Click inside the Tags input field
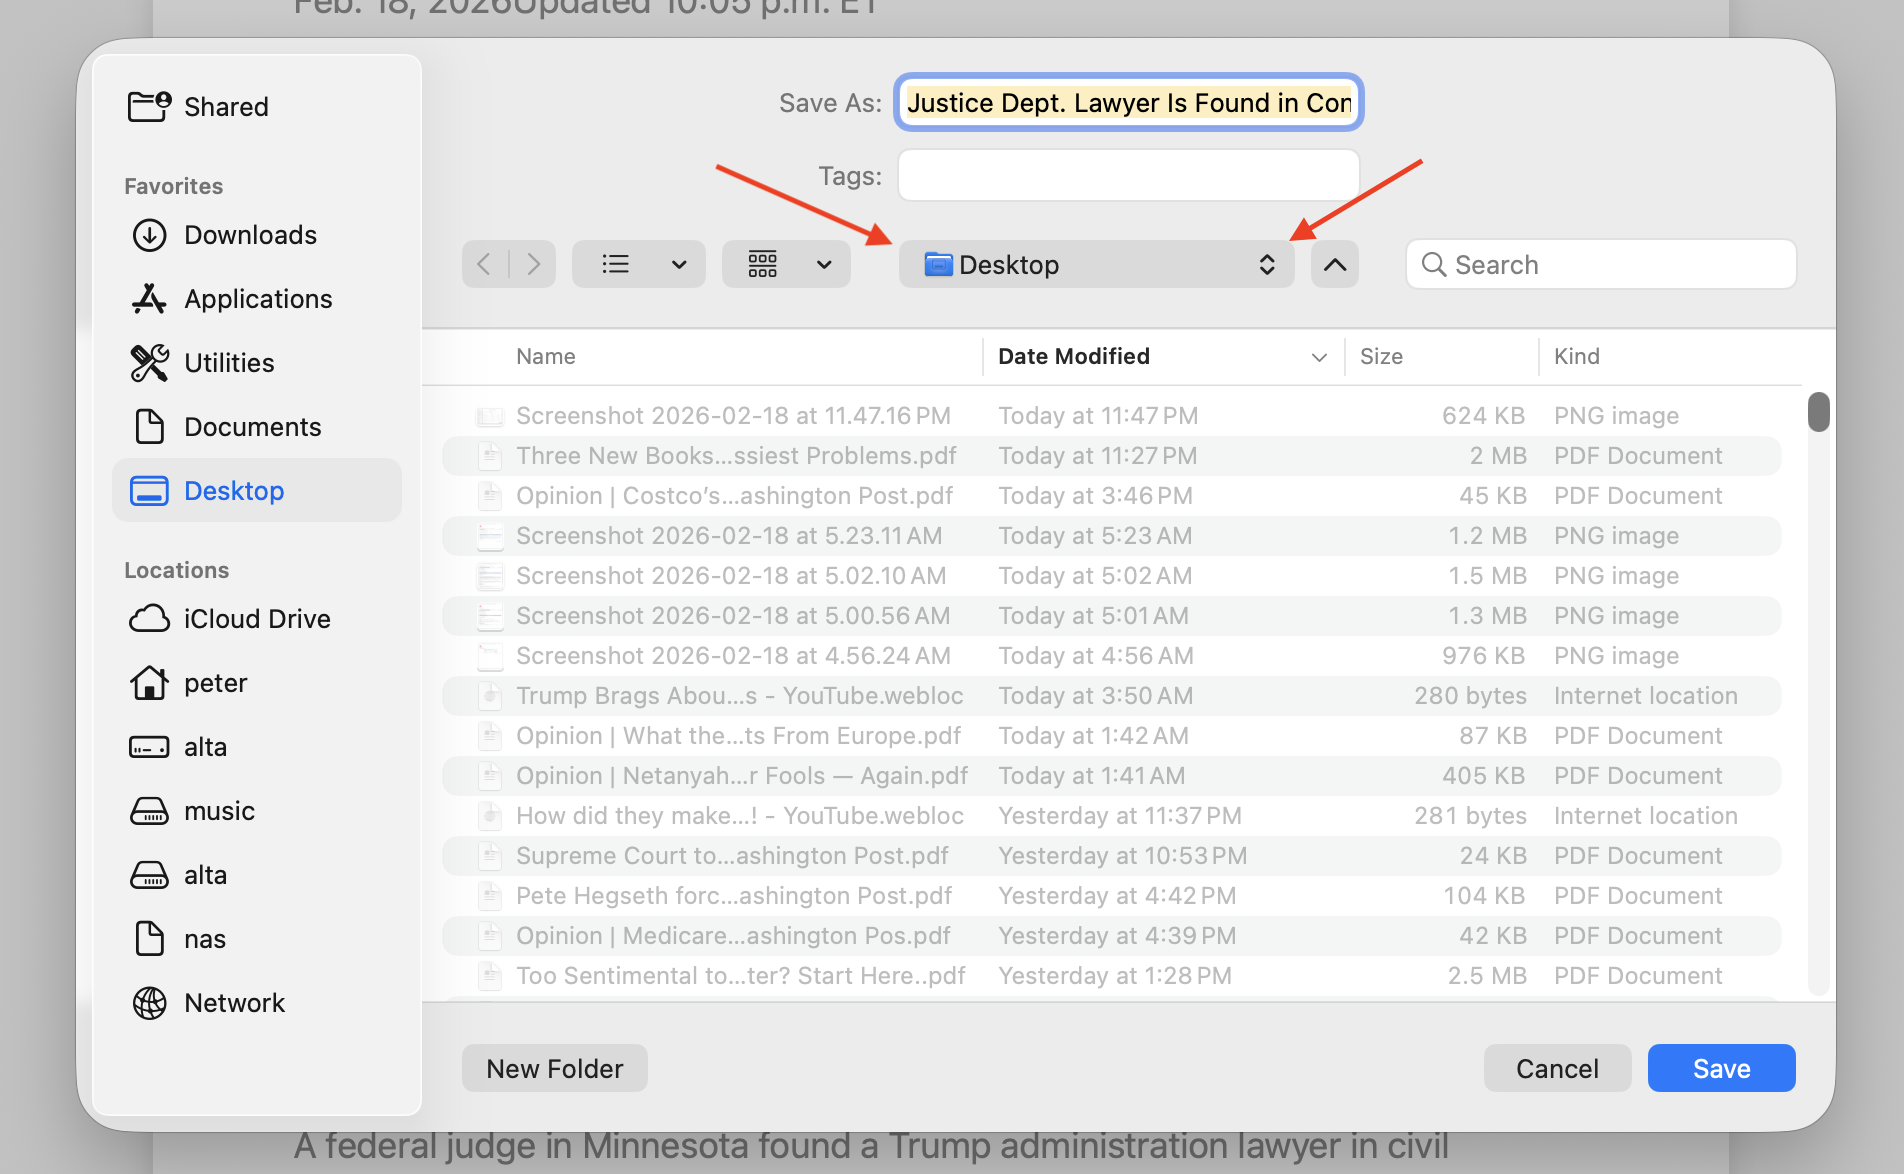Image resolution: width=1904 pixels, height=1174 pixels. (x=1128, y=176)
